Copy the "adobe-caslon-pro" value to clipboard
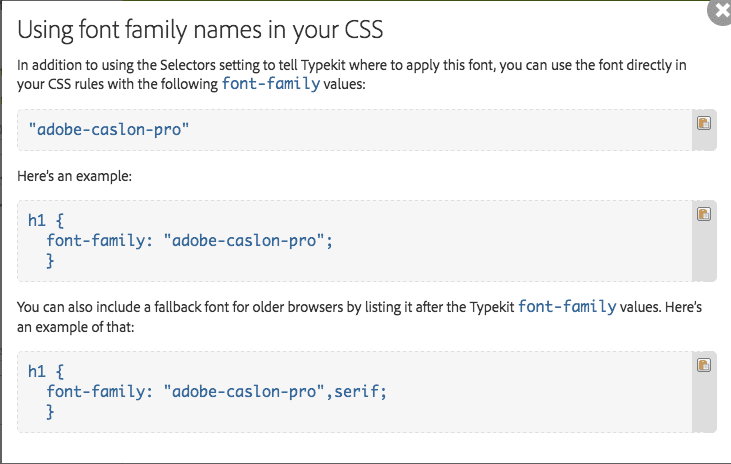The height and width of the screenshot is (464, 731). pyautogui.click(x=703, y=123)
